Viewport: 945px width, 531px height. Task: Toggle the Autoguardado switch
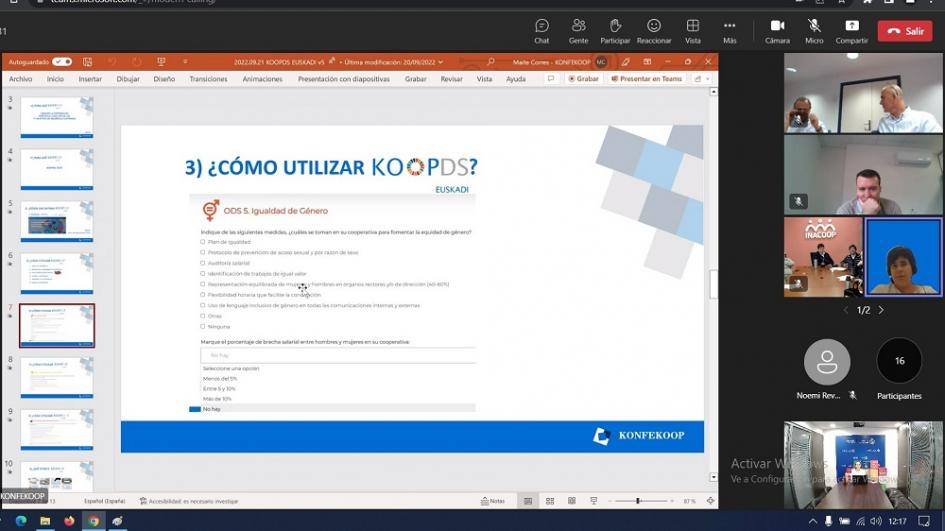(x=61, y=62)
